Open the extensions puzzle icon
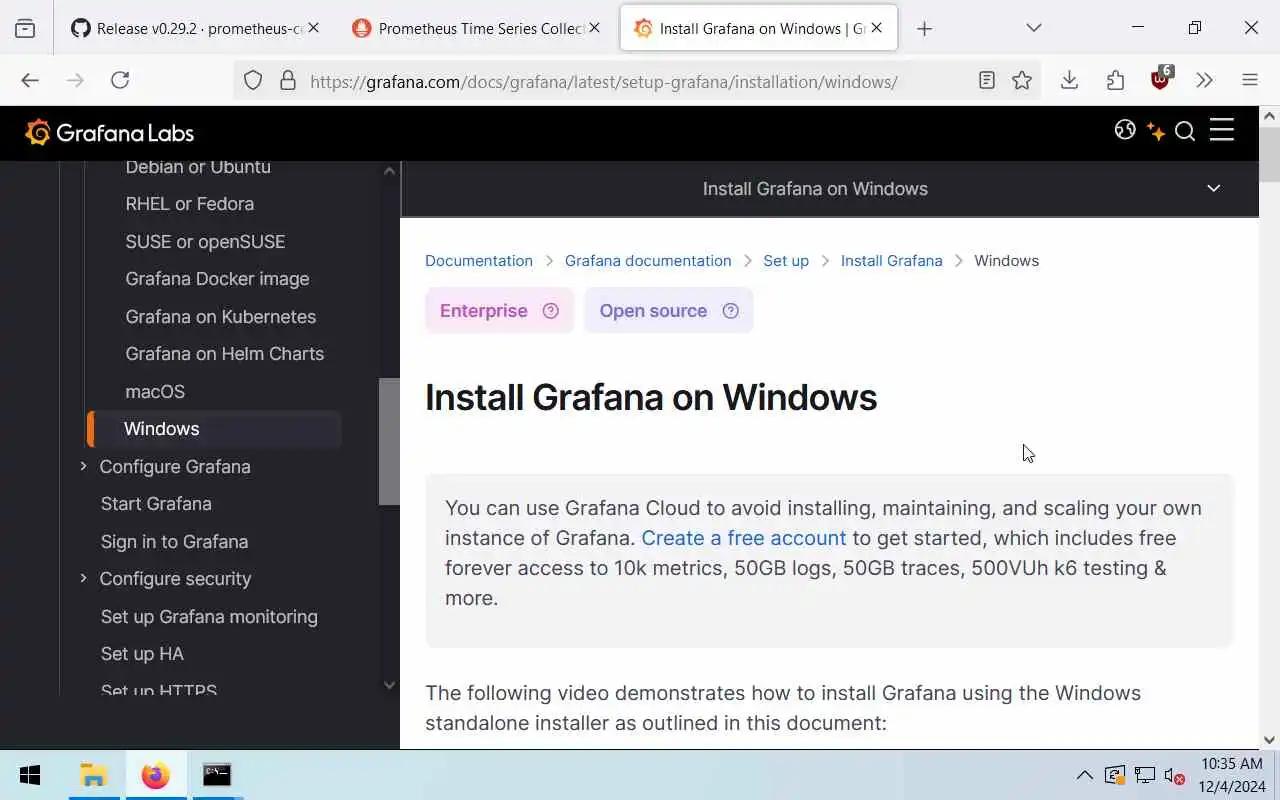 pyautogui.click(x=1115, y=80)
